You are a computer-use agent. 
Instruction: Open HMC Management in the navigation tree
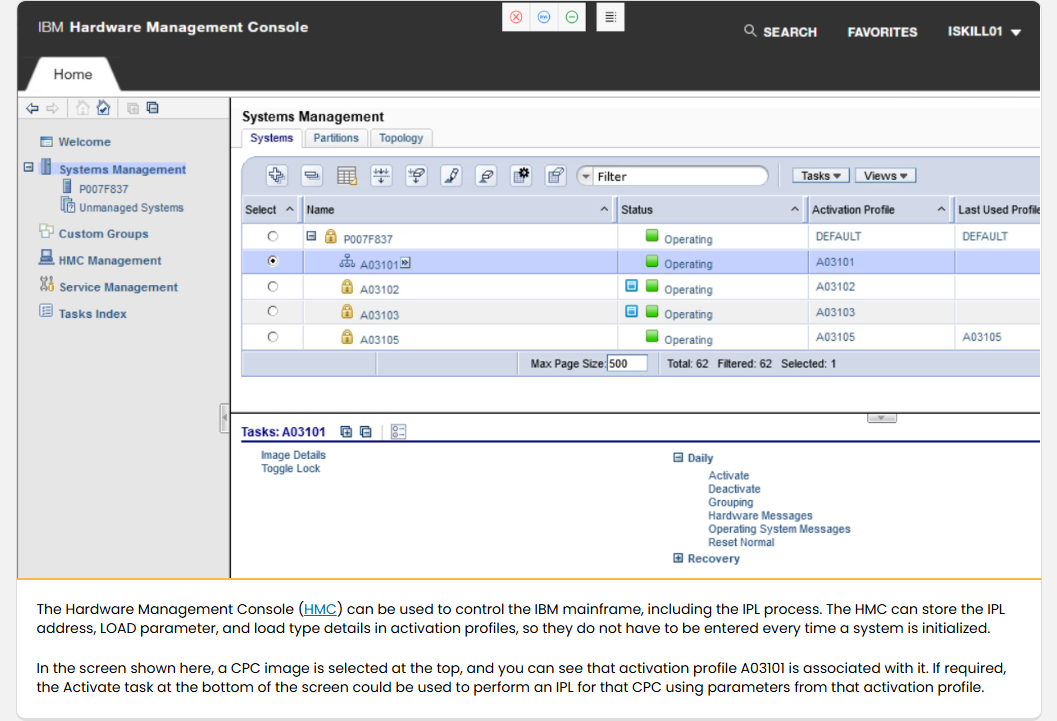110,261
